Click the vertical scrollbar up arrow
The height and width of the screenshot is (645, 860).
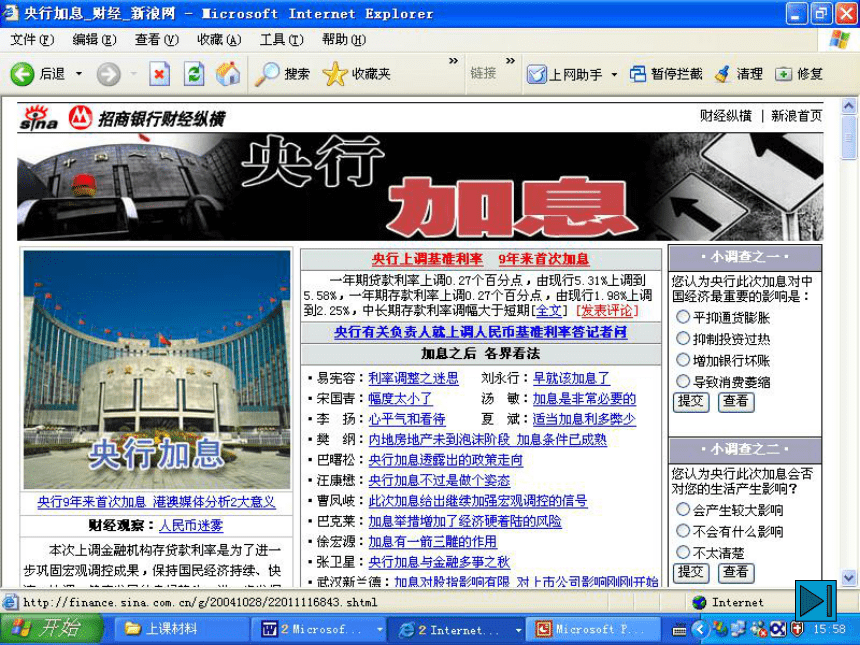[848, 105]
